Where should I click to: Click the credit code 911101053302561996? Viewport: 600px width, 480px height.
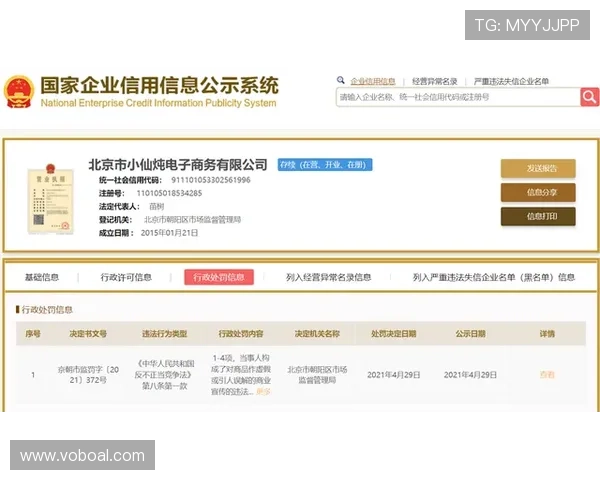(211, 180)
